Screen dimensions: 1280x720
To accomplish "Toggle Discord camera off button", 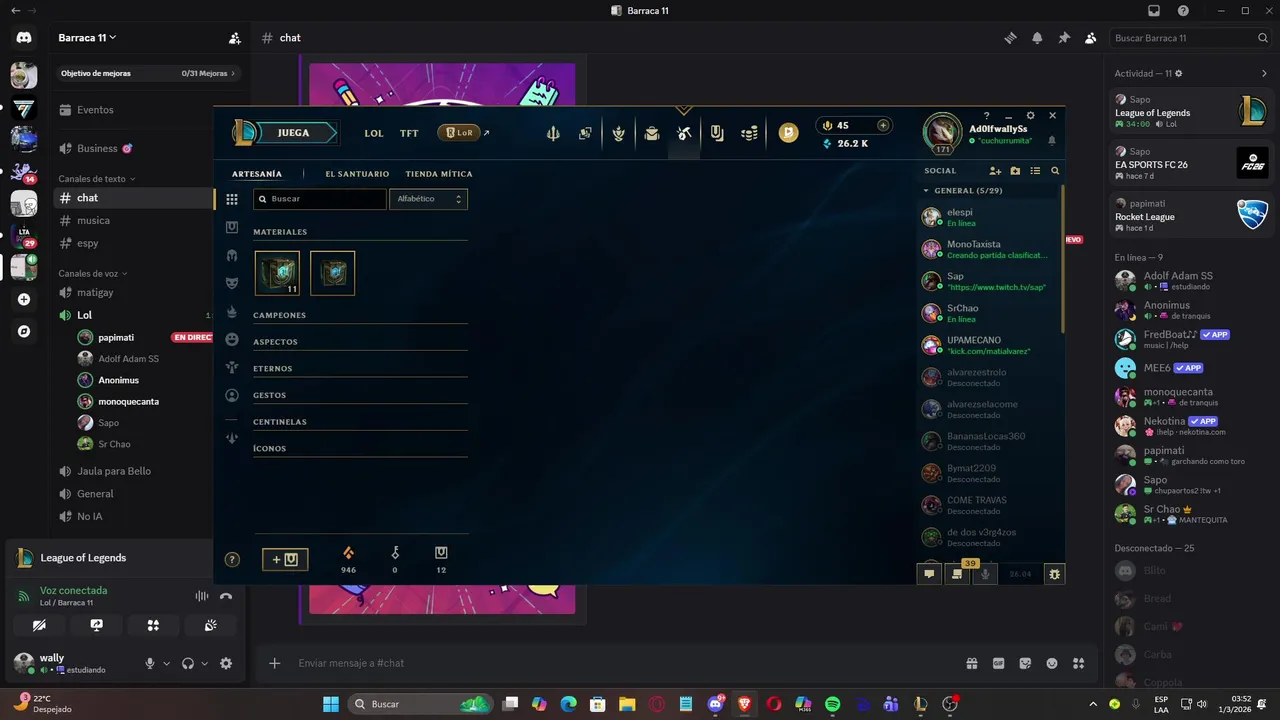I will 39,625.
